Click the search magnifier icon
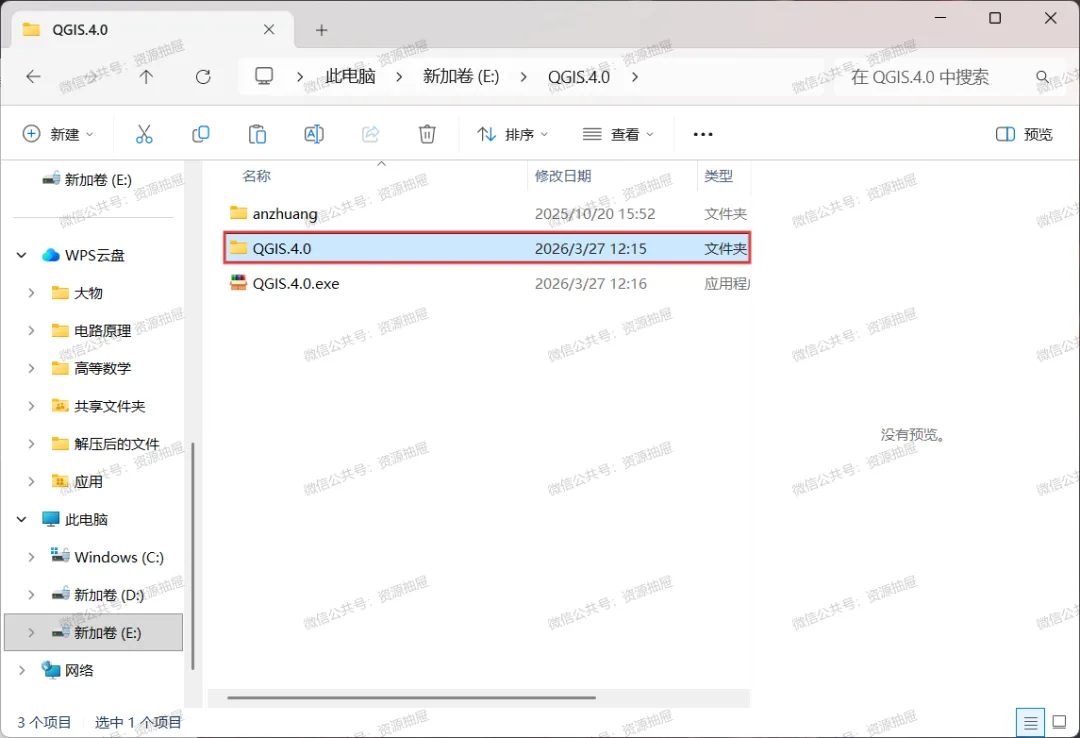1080x738 pixels. coord(1043,76)
